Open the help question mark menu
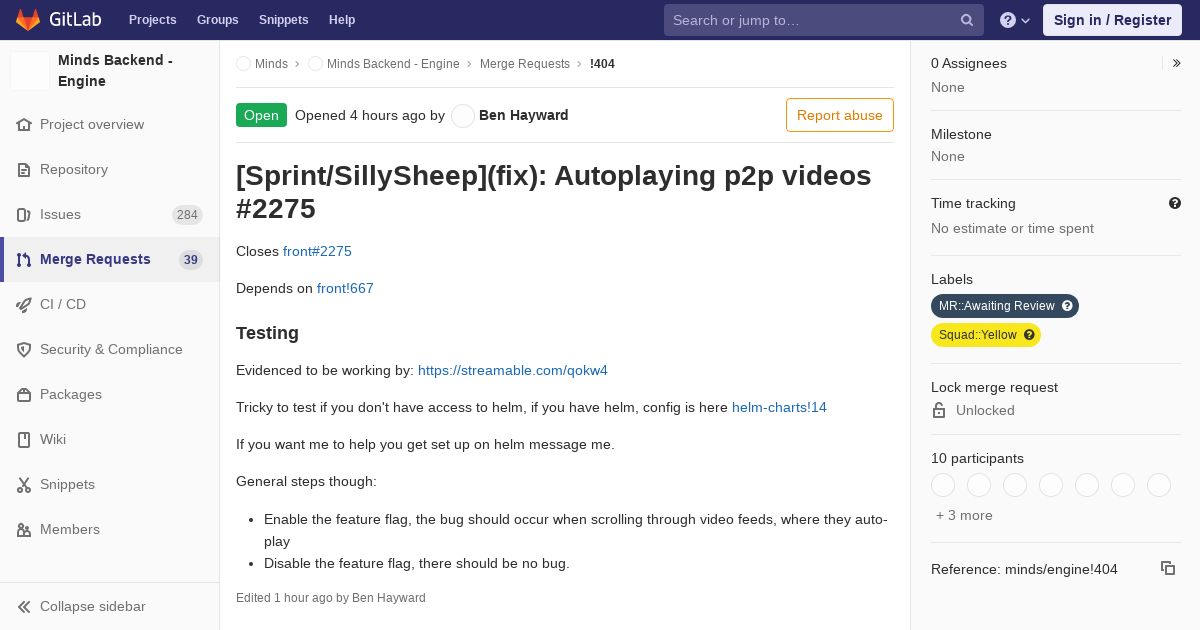 pos(1015,20)
